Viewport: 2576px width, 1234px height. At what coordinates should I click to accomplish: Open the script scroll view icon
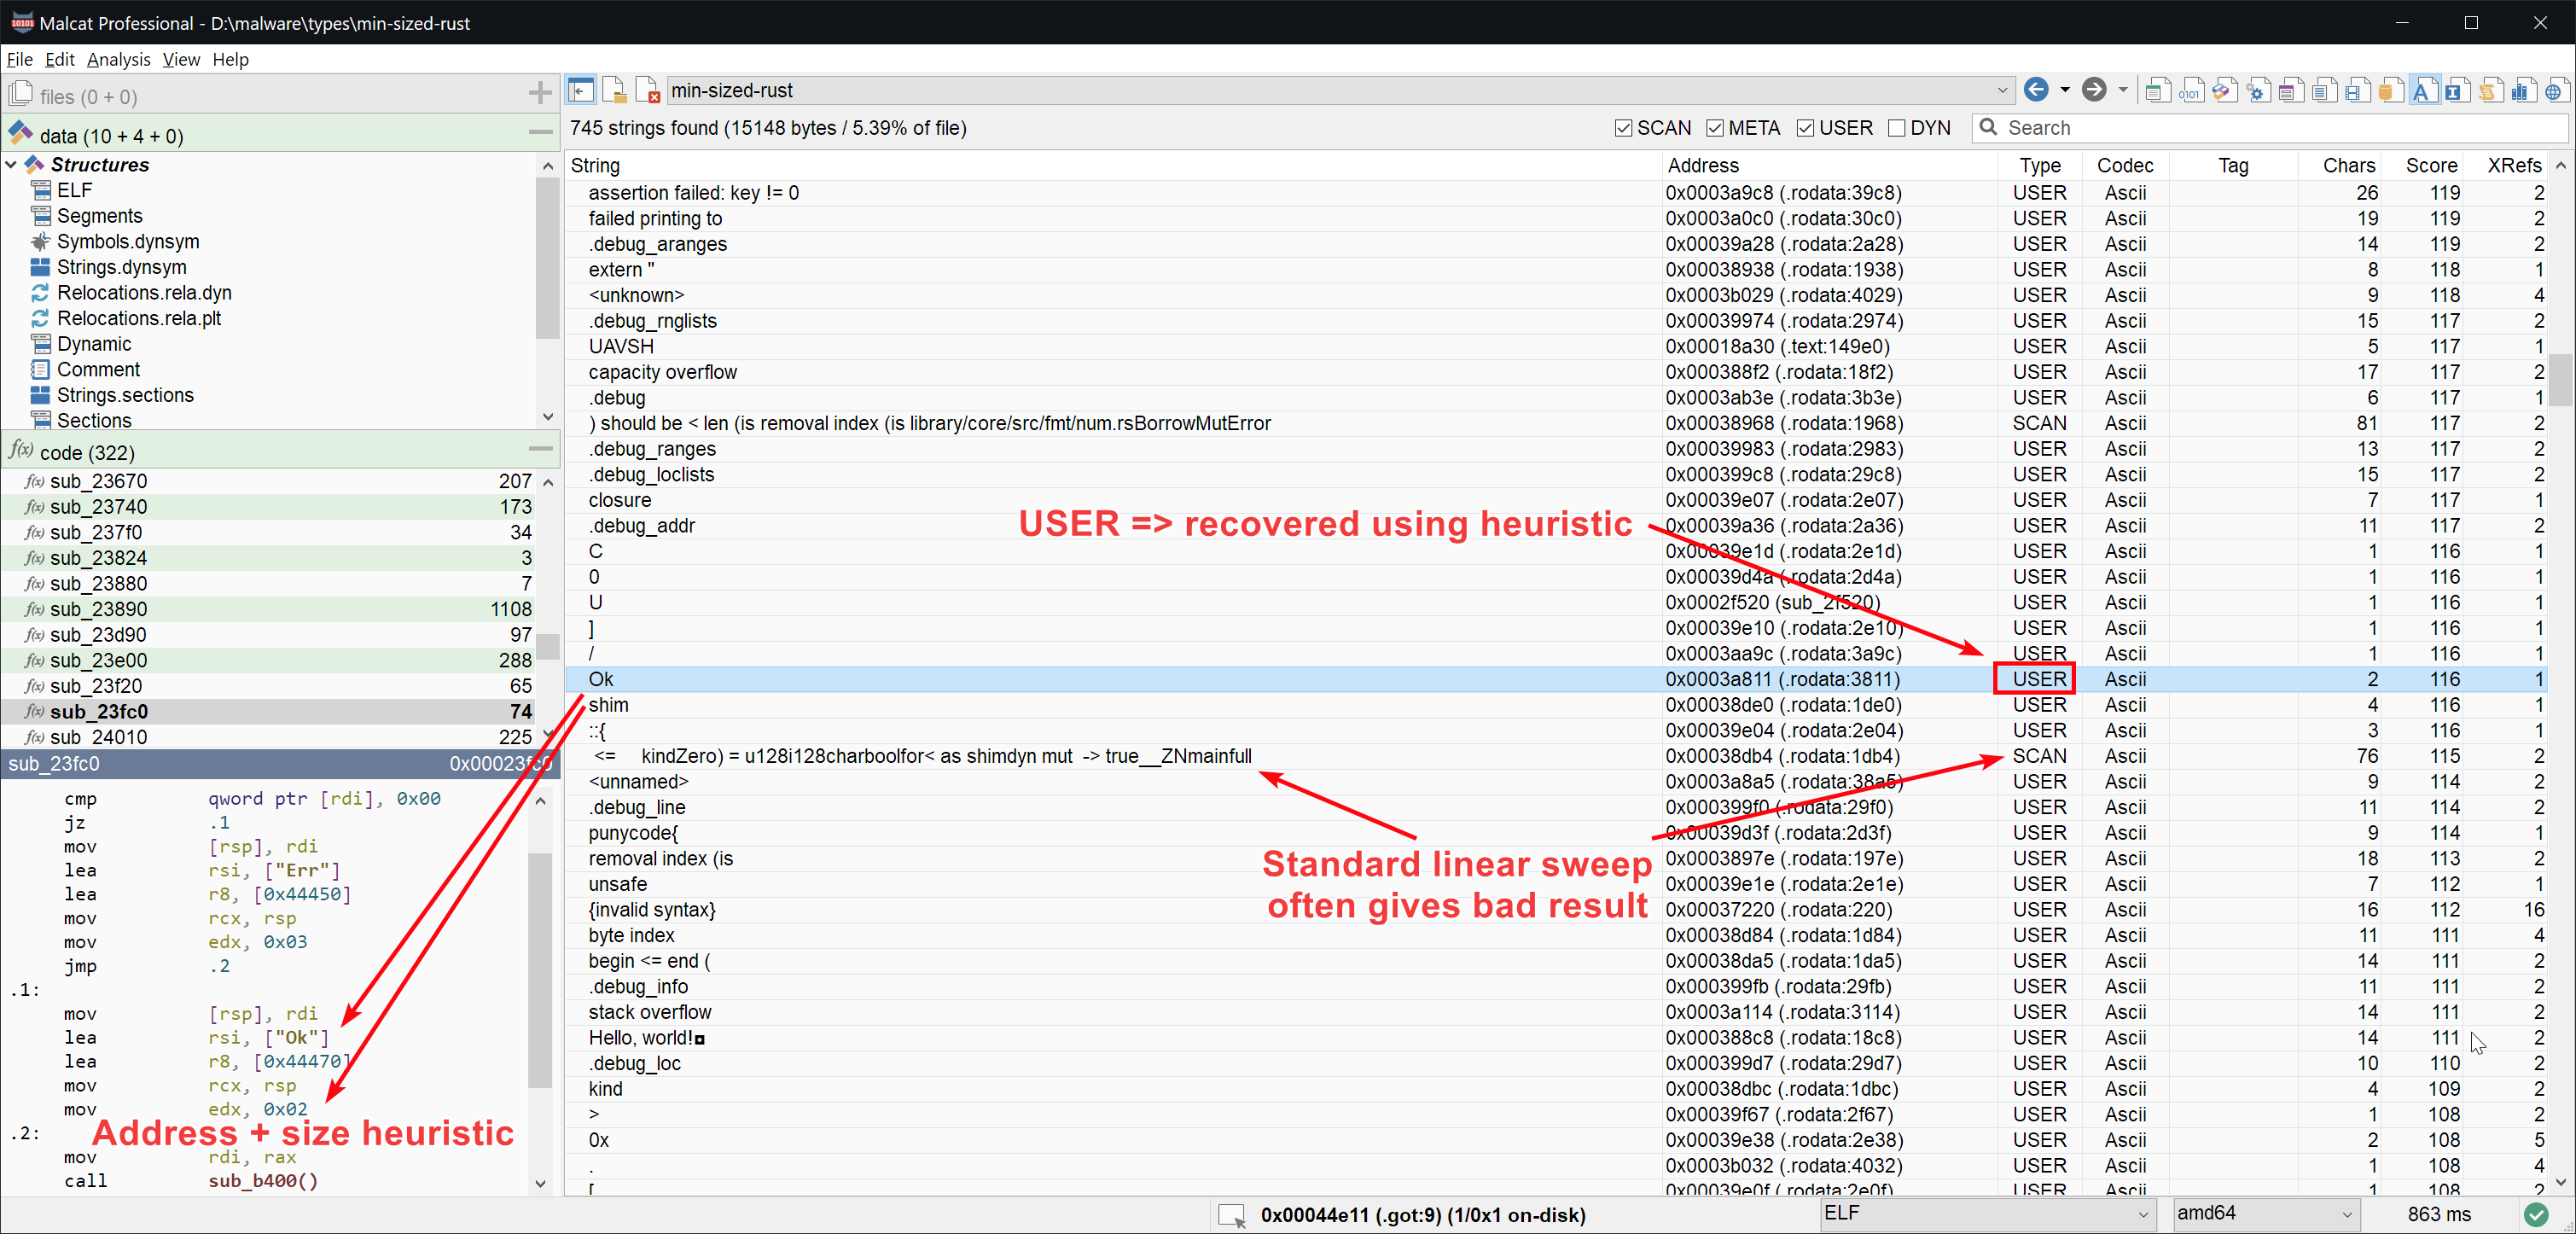(2489, 91)
